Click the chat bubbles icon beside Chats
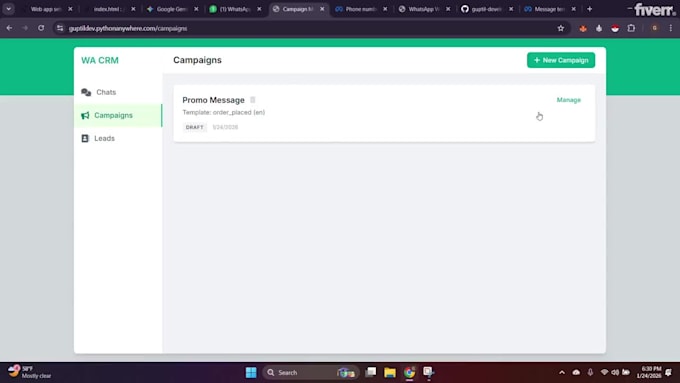This screenshot has height=383, width=680. coord(86,92)
